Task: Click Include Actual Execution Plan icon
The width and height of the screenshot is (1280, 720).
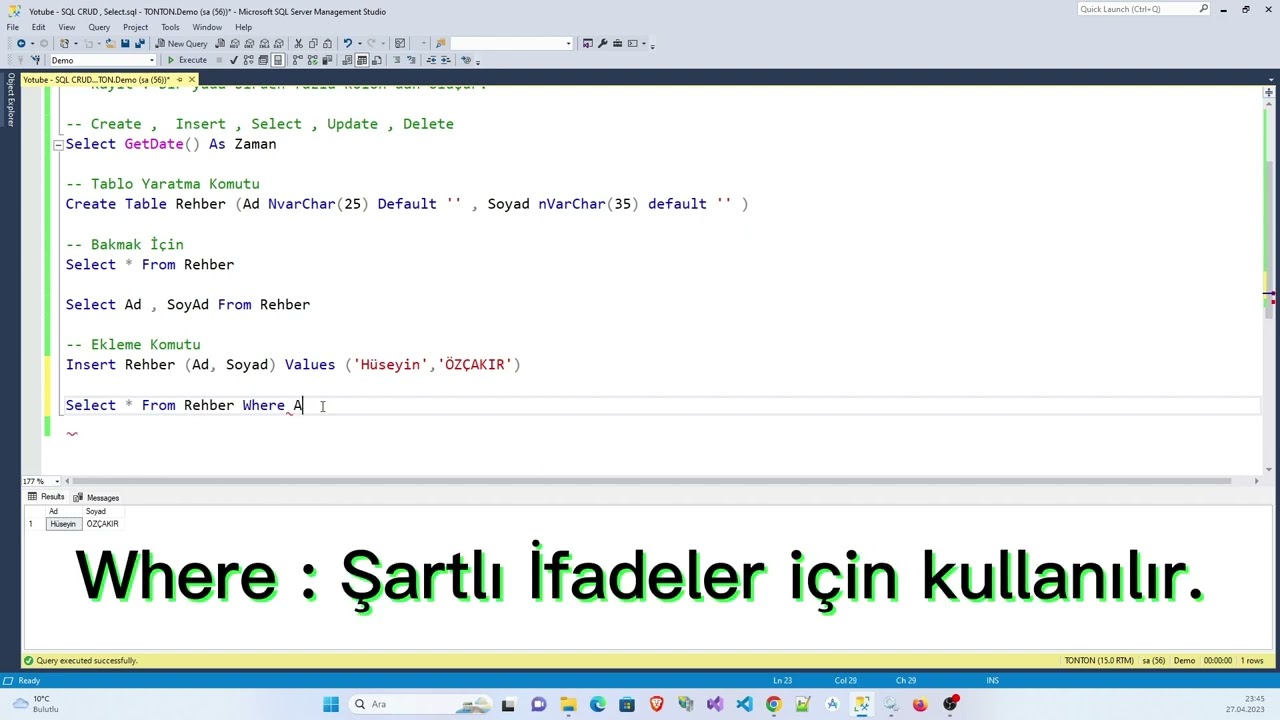Action: click(x=297, y=60)
